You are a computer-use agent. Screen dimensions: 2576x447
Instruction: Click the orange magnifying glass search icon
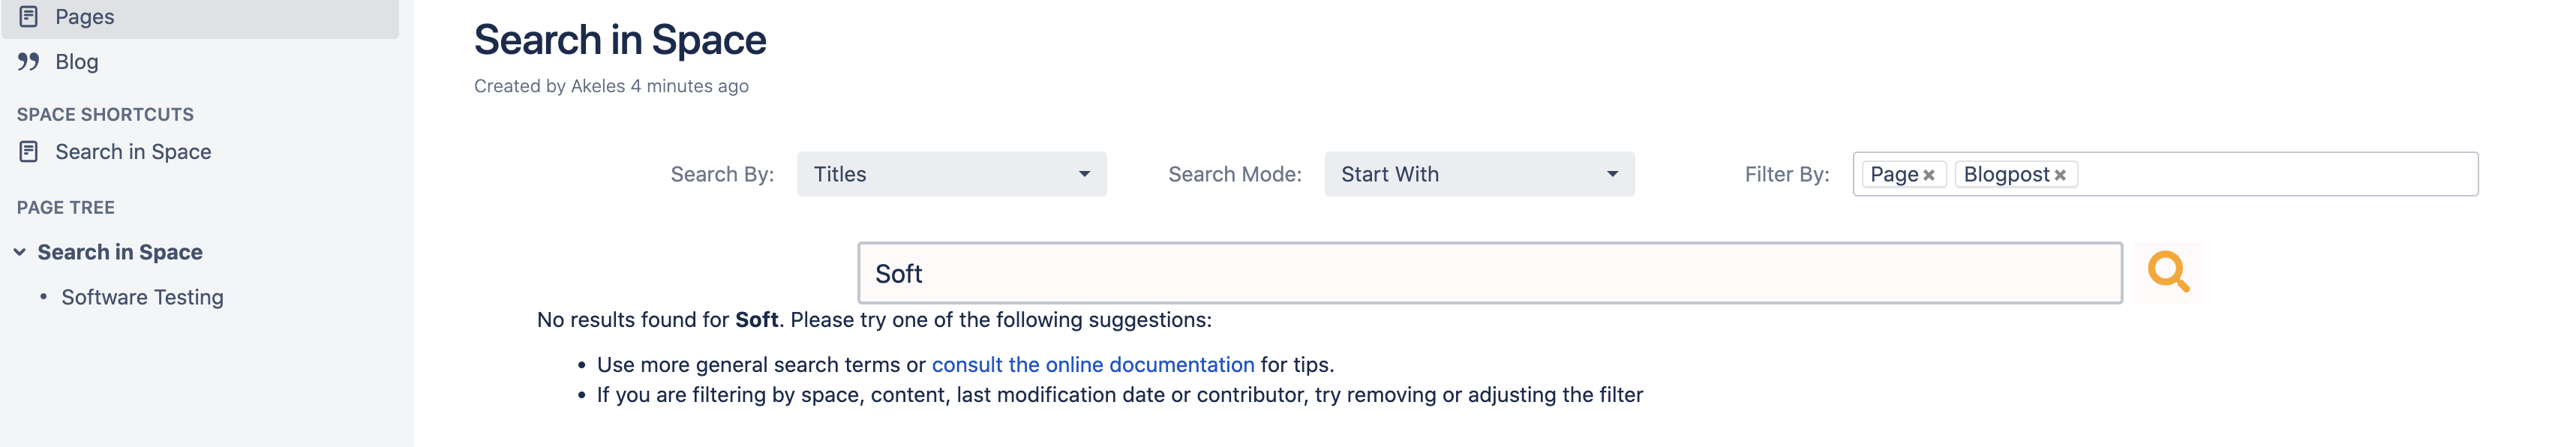pyautogui.click(x=2167, y=272)
